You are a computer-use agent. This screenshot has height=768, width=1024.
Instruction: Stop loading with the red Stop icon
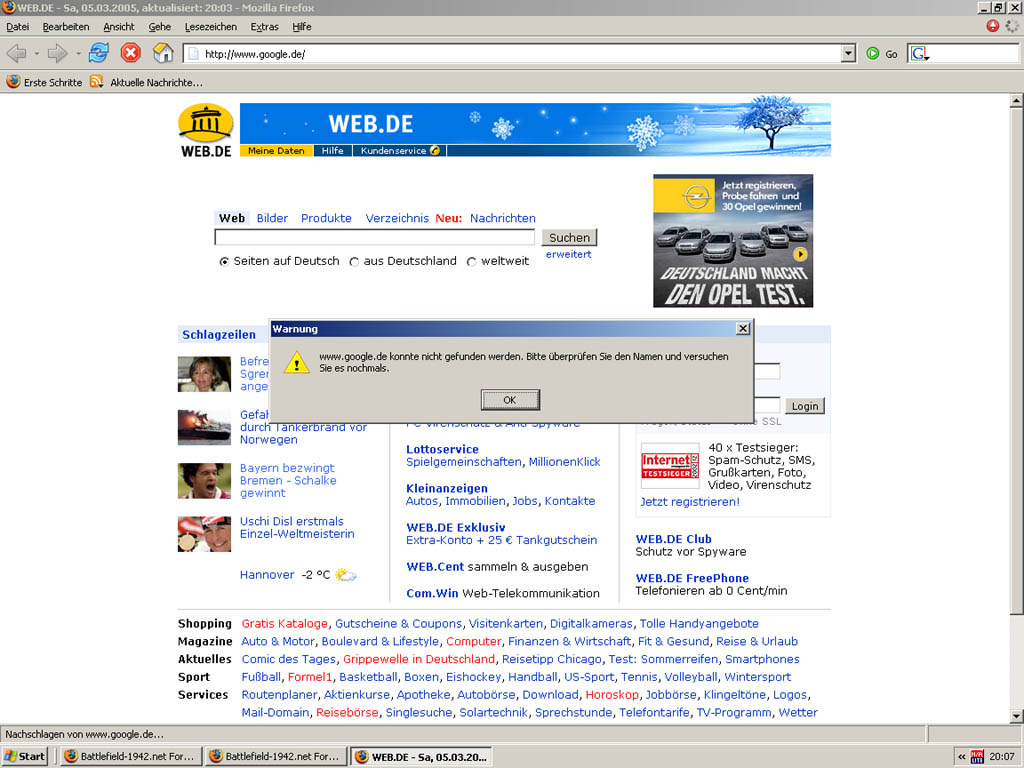click(x=131, y=53)
